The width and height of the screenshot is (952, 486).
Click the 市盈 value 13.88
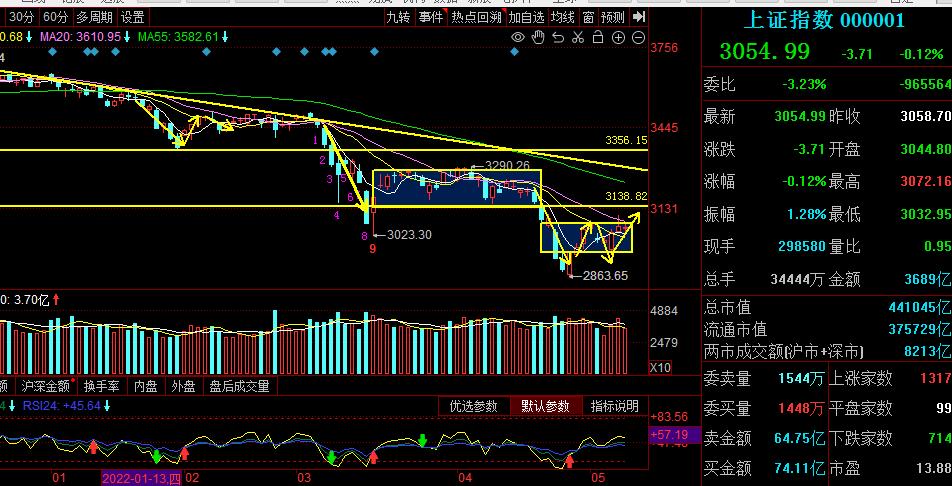[932, 468]
